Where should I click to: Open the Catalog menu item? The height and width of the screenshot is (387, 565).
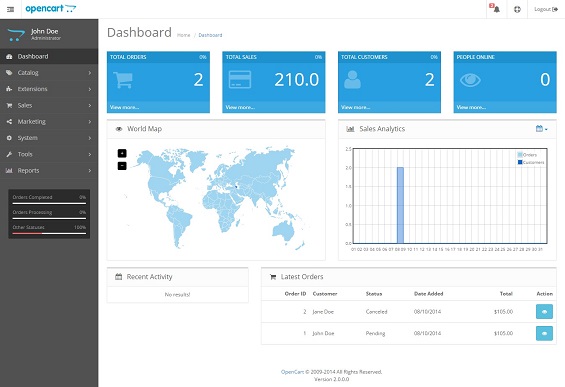coord(49,73)
